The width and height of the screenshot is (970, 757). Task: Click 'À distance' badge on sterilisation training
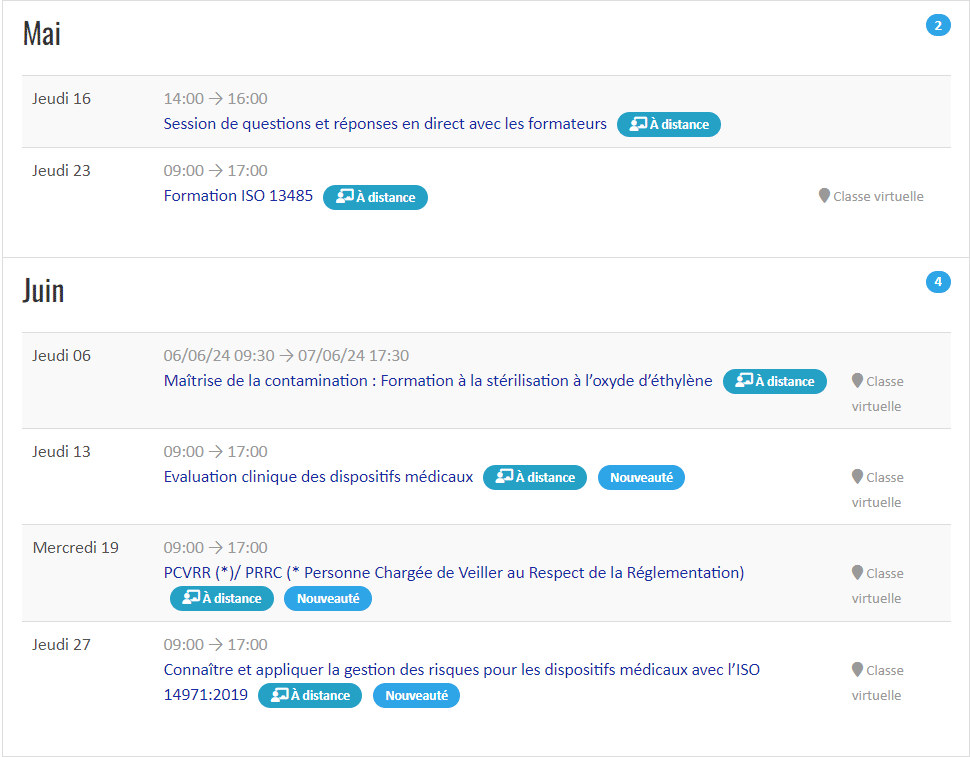pyautogui.click(x=774, y=381)
